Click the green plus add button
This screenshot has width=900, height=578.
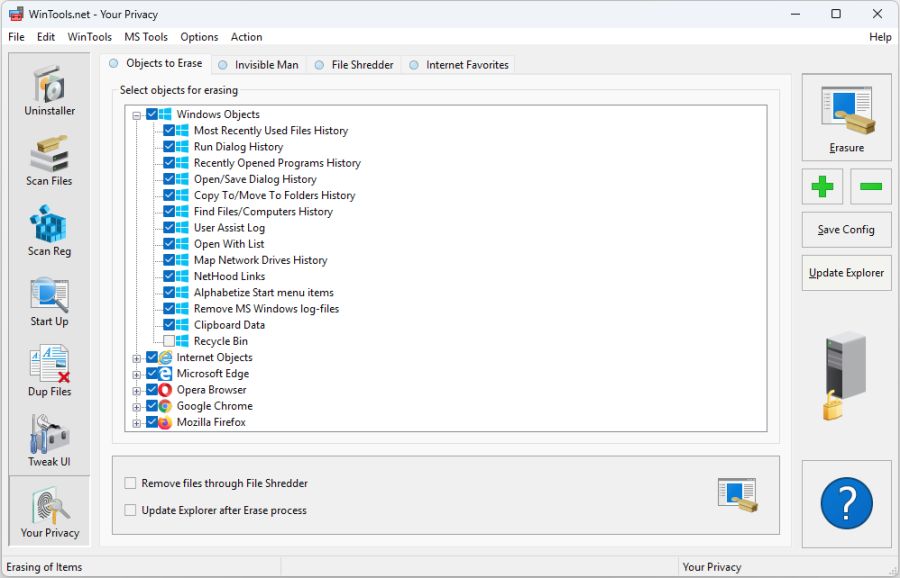coord(821,187)
